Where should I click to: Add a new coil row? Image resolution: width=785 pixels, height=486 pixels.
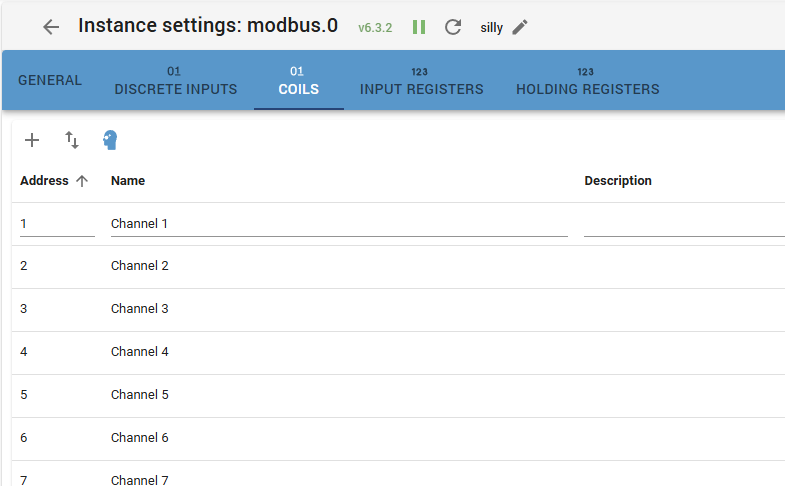32,140
